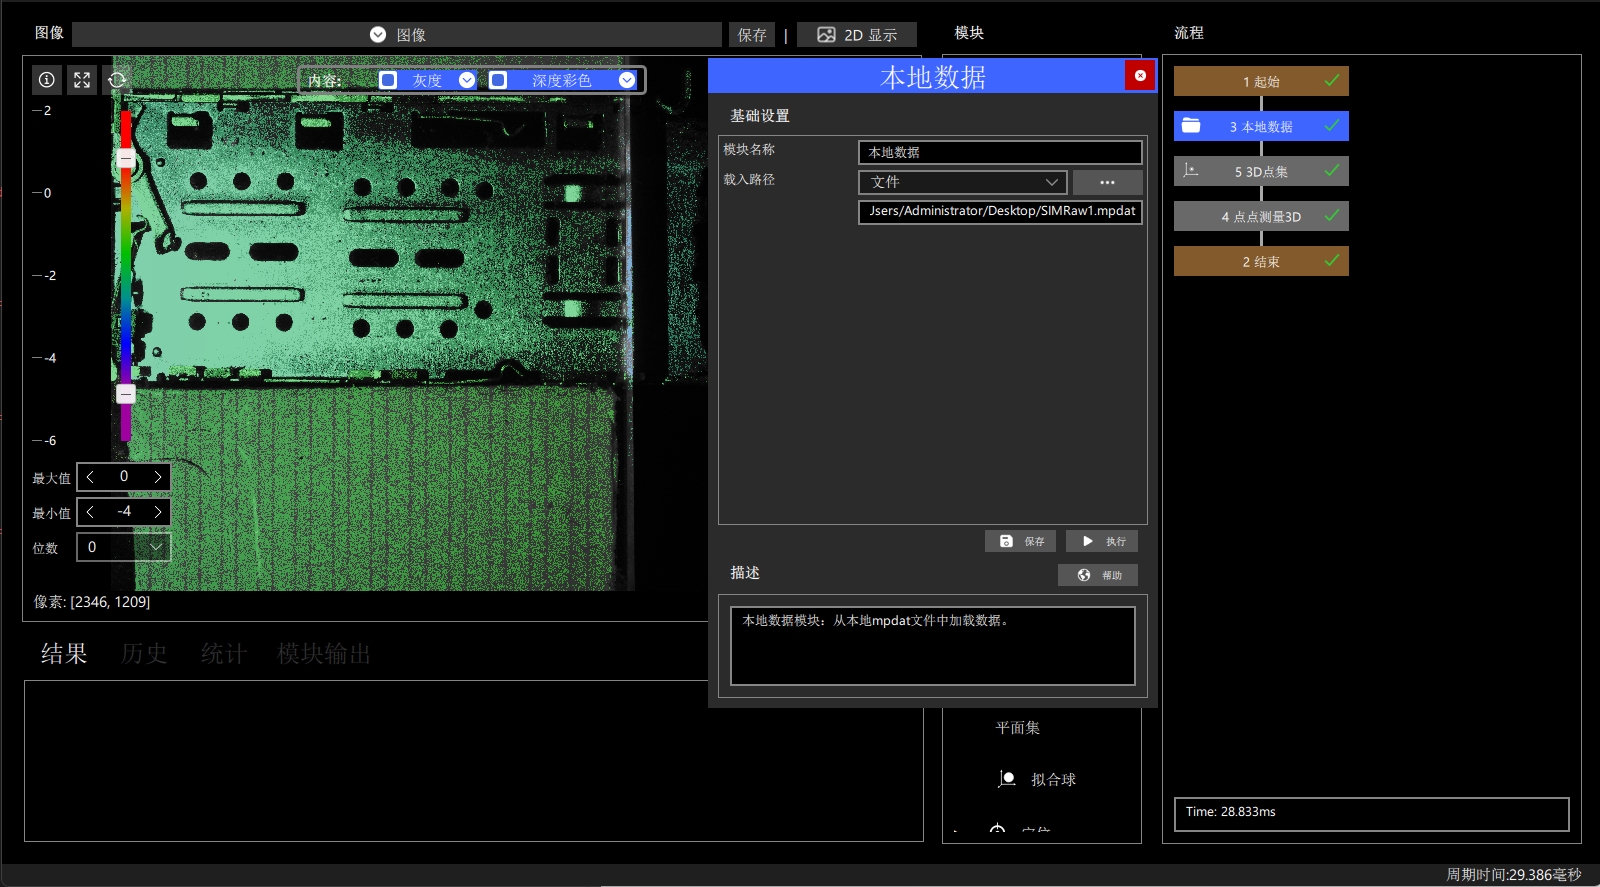Click the green check on 本地数据 step
Screen dimensions: 1600x887
click(x=1332, y=125)
